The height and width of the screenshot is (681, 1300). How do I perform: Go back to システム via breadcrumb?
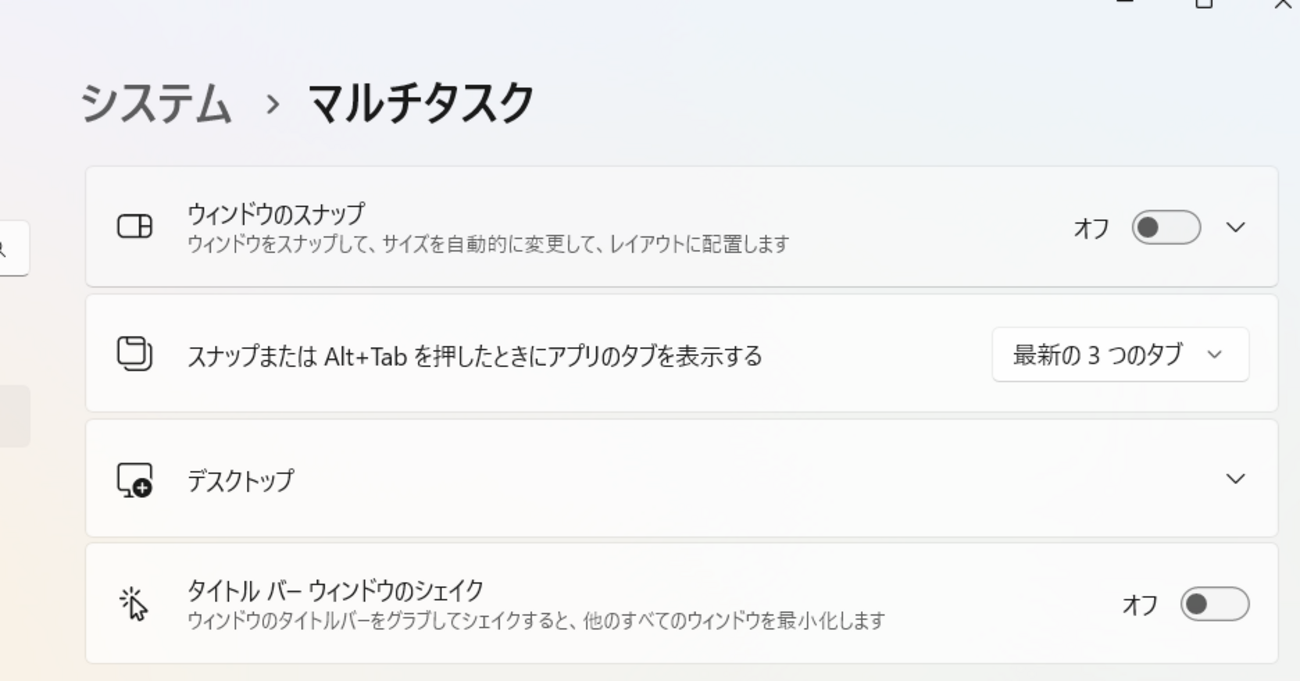[156, 104]
